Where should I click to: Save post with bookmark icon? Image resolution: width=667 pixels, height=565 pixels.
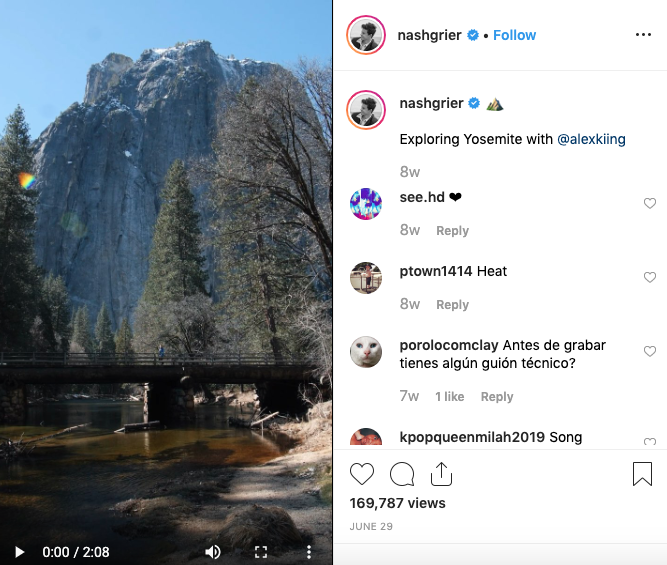[x=642, y=474]
